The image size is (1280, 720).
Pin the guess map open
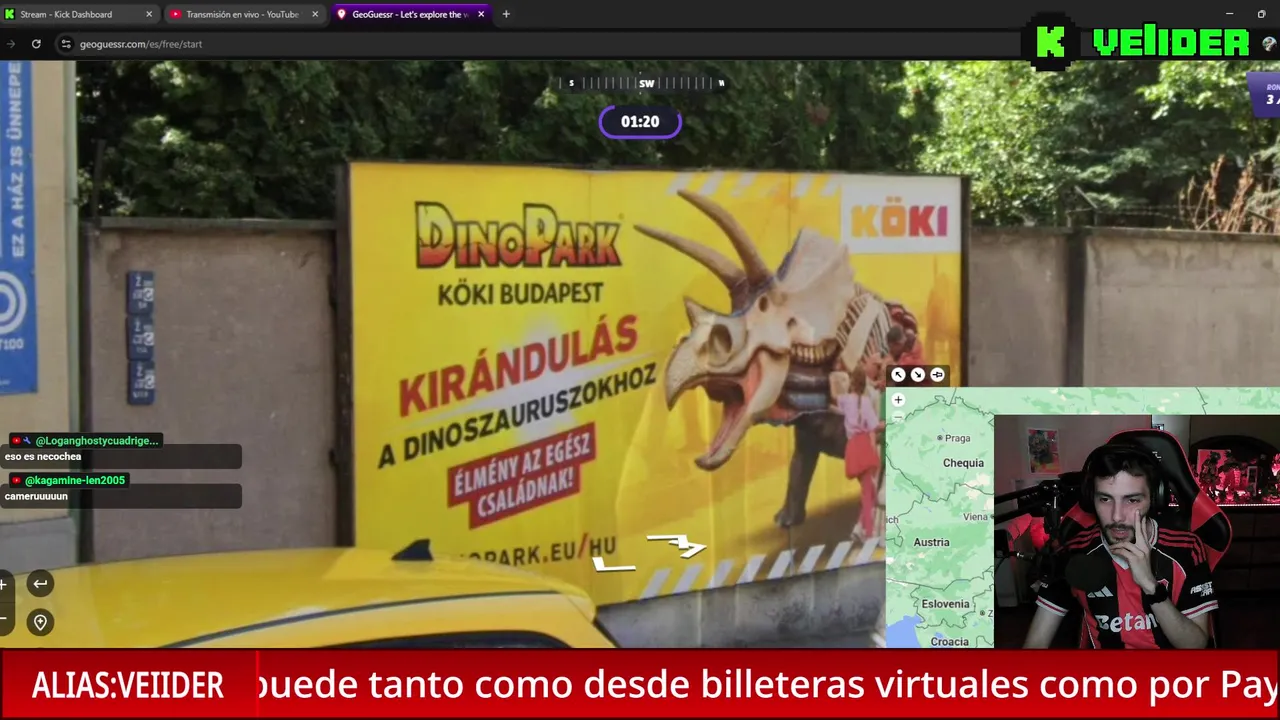(937, 375)
